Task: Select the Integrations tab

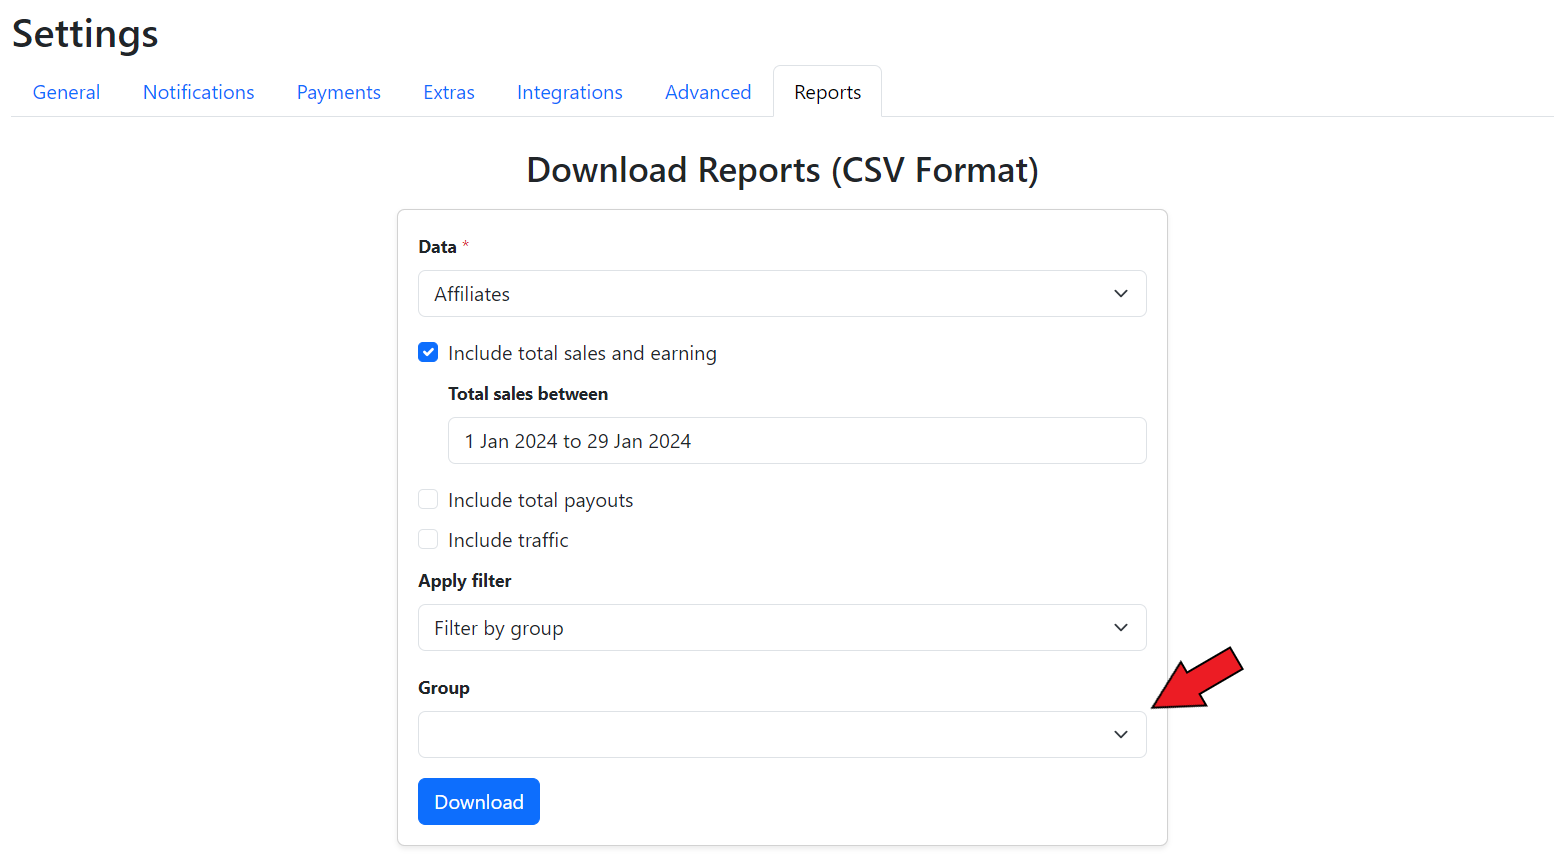Action: (569, 92)
